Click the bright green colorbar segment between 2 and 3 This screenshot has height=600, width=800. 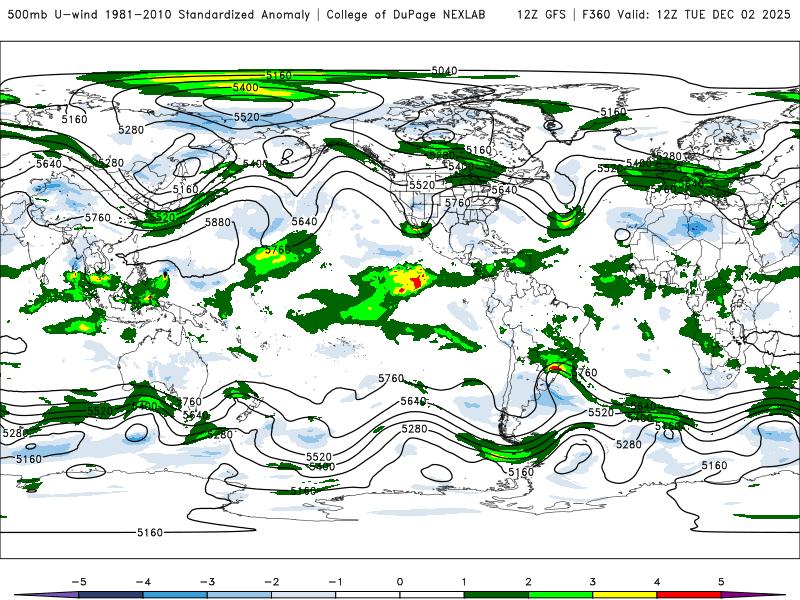[x=560, y=595]
